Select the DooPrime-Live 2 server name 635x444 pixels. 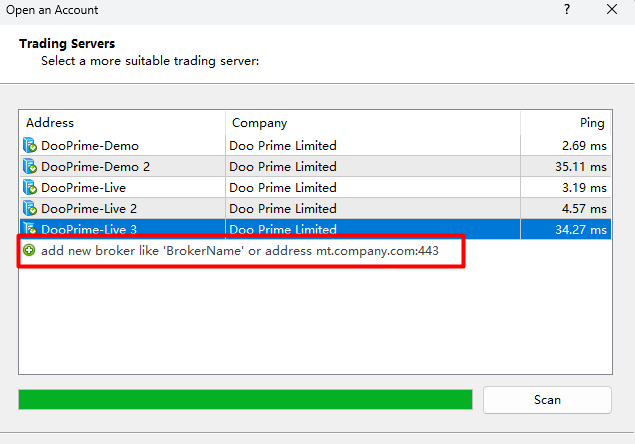click(x=90, y=209)
